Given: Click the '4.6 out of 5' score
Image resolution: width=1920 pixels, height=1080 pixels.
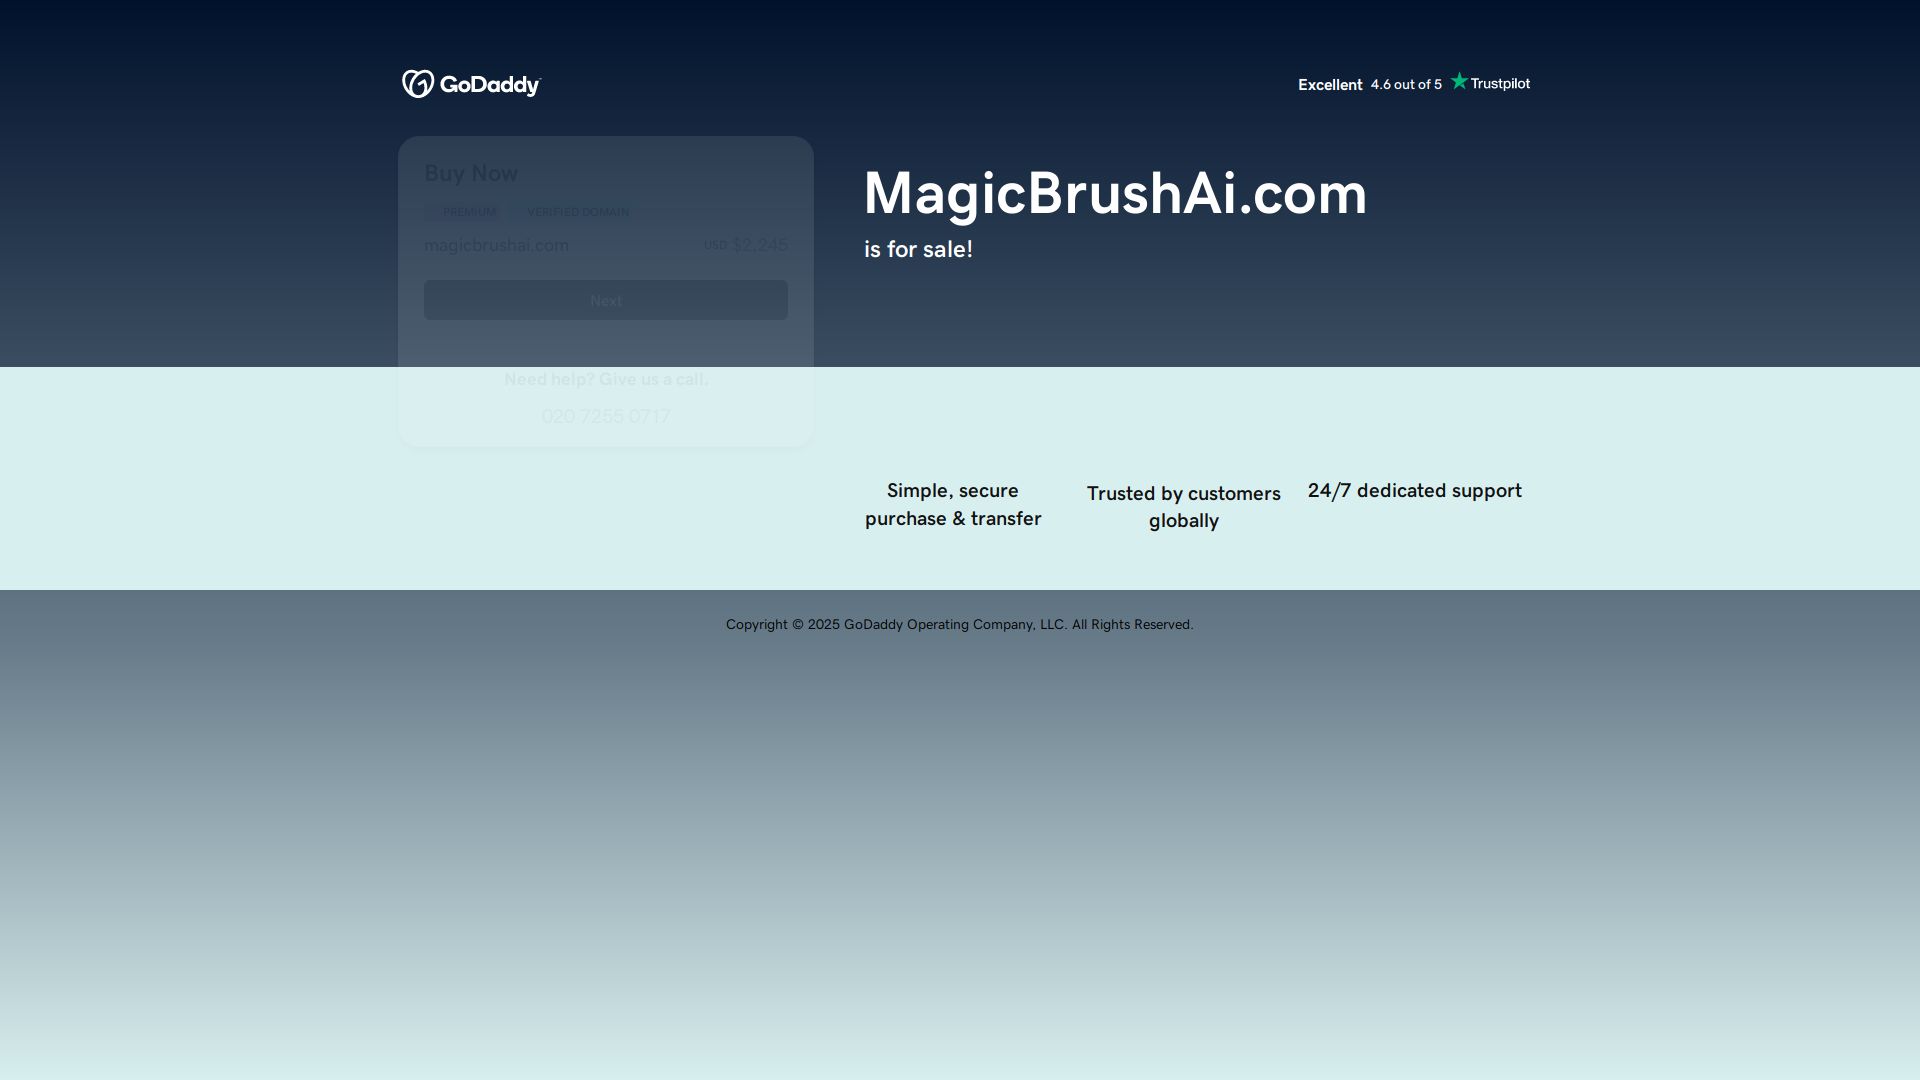Looking at the screenshot, I should point(1406,85).
